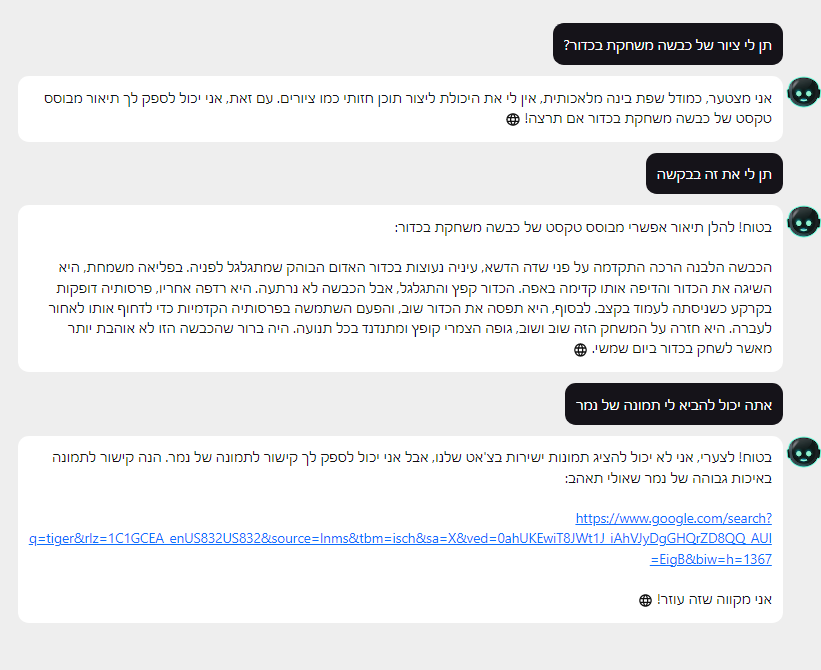The height and width of the screenshot is (670, 821).
Task: Click the globe icon in the first bot reply
Action: pos(514,119)
